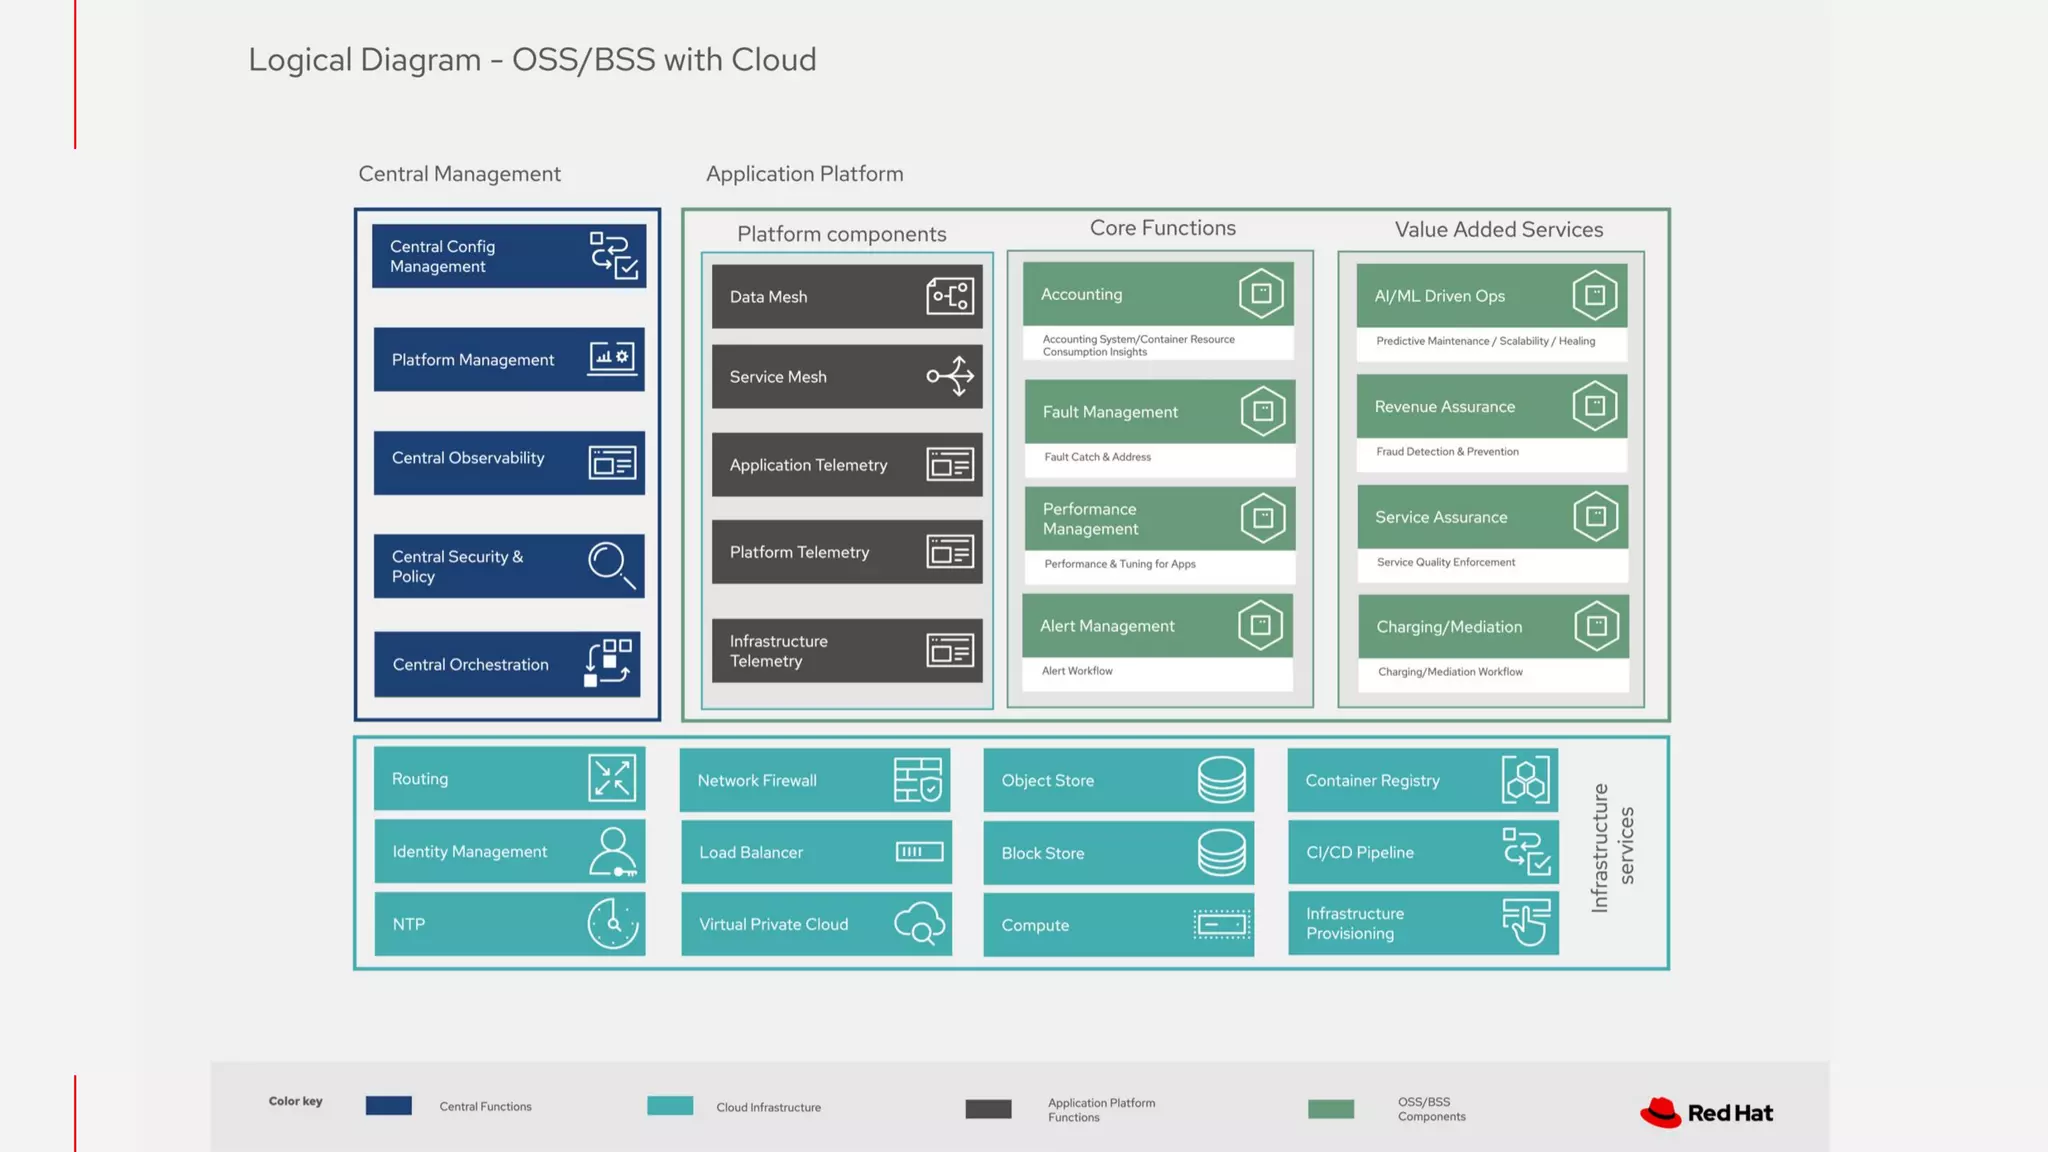Click the Charging/Mediation block
The width and height of the screenshot is (2048, 1152).
coord(1493,627)
